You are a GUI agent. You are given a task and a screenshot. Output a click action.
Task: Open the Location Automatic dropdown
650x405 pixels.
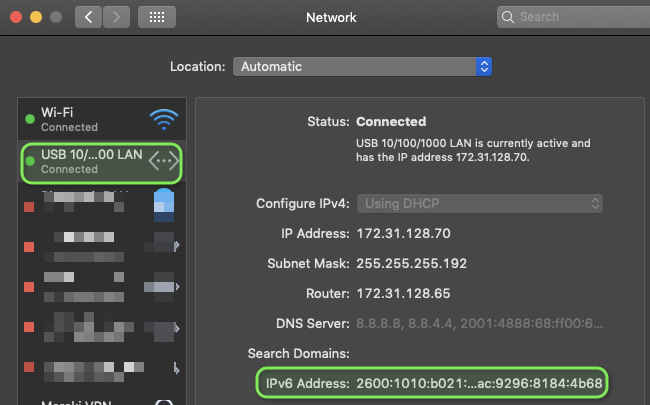tap(362, 67)
